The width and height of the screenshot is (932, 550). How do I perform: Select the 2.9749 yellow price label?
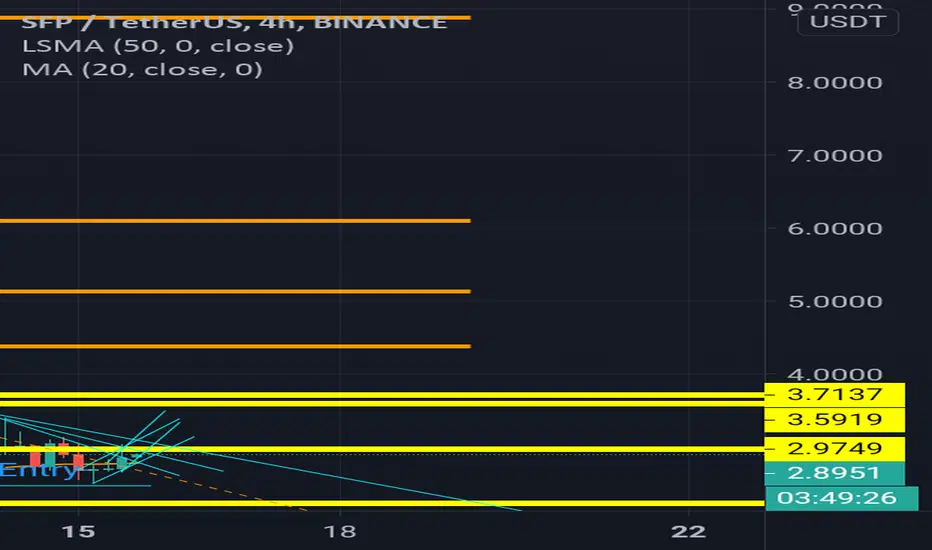pyautogui.click(x=835, y=448)
